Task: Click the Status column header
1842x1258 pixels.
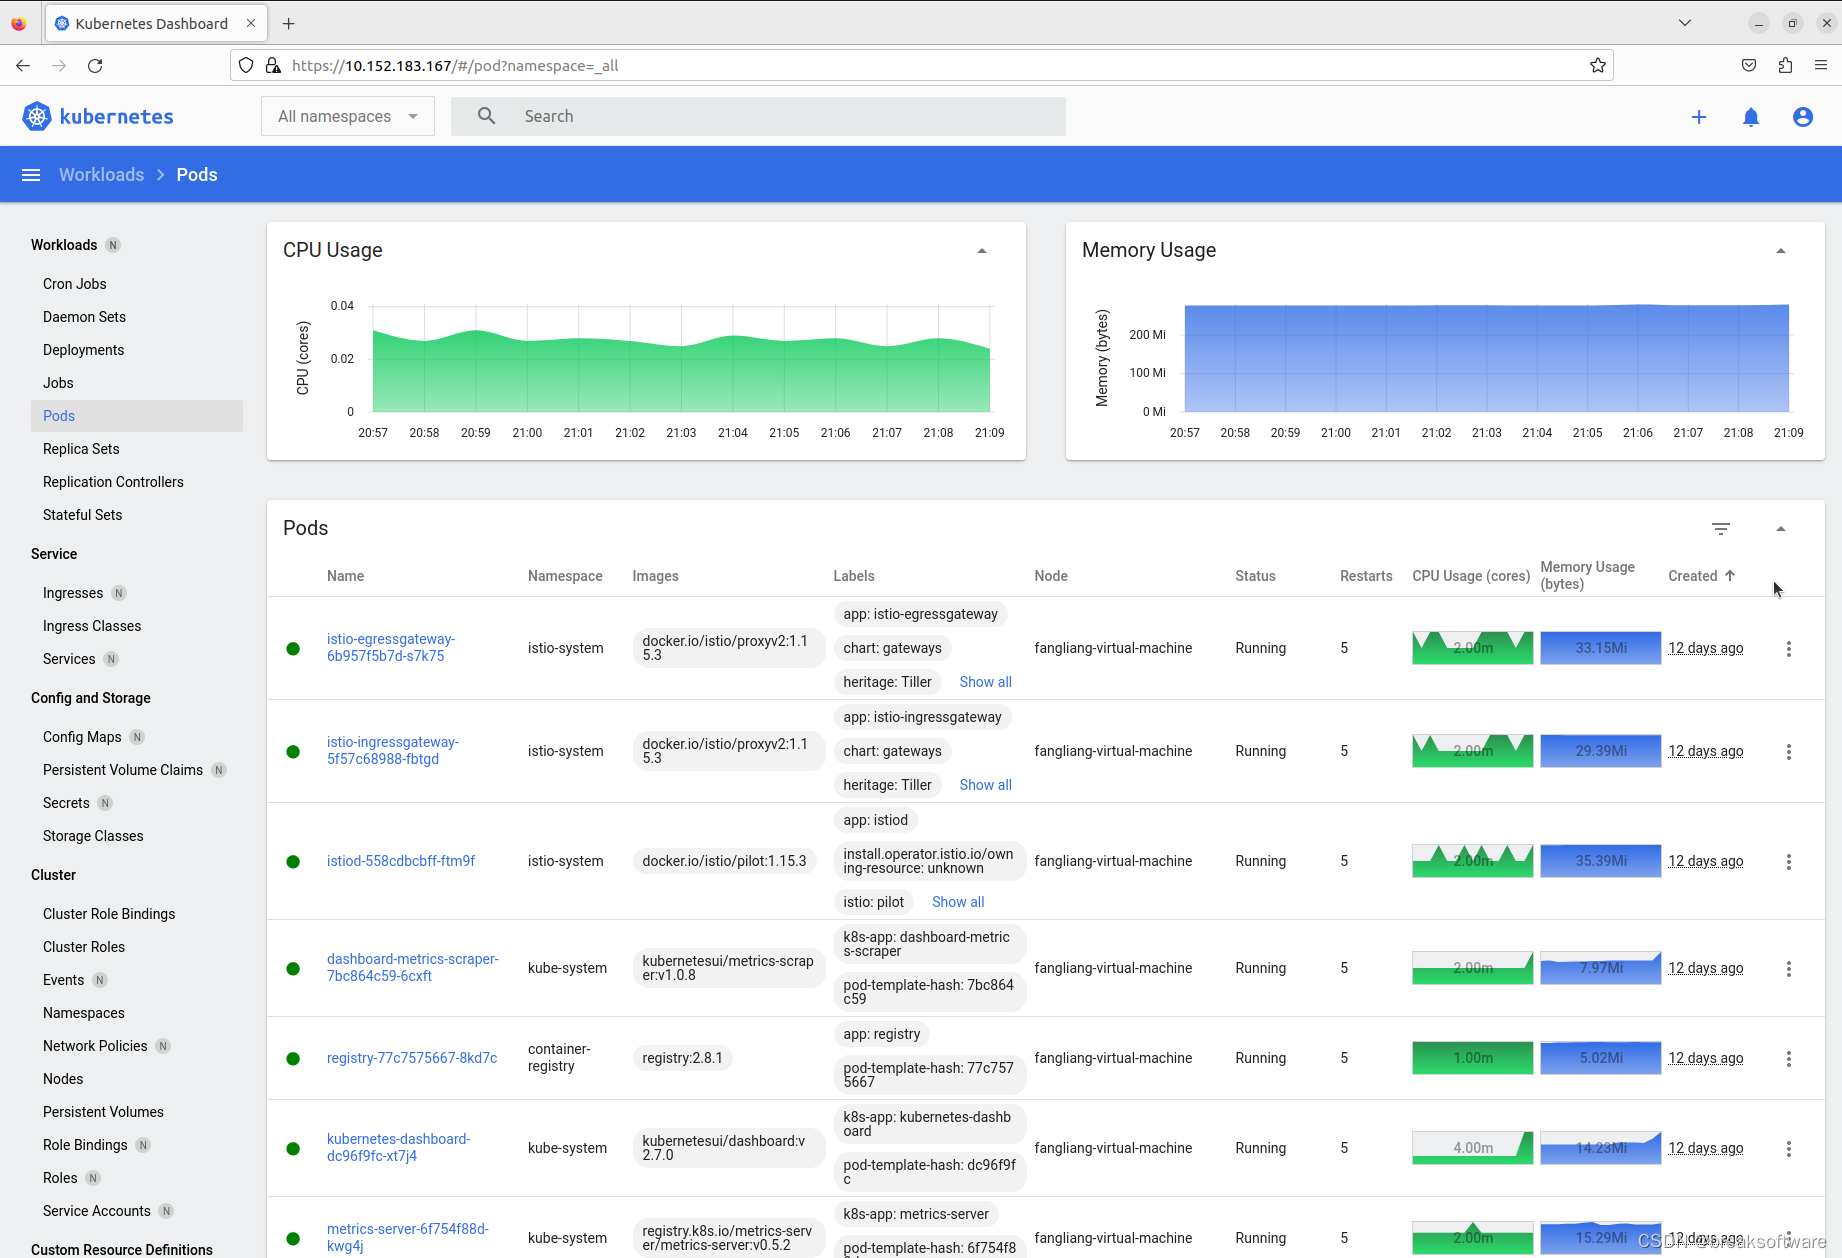Action: tap(1255, 576)
